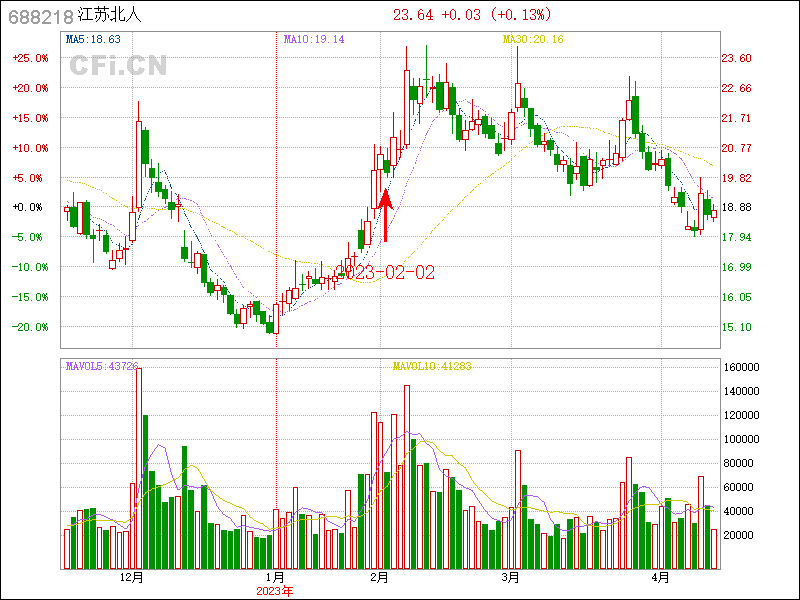
Task: Click the red 2023年 year label
Action: point(275,591)
